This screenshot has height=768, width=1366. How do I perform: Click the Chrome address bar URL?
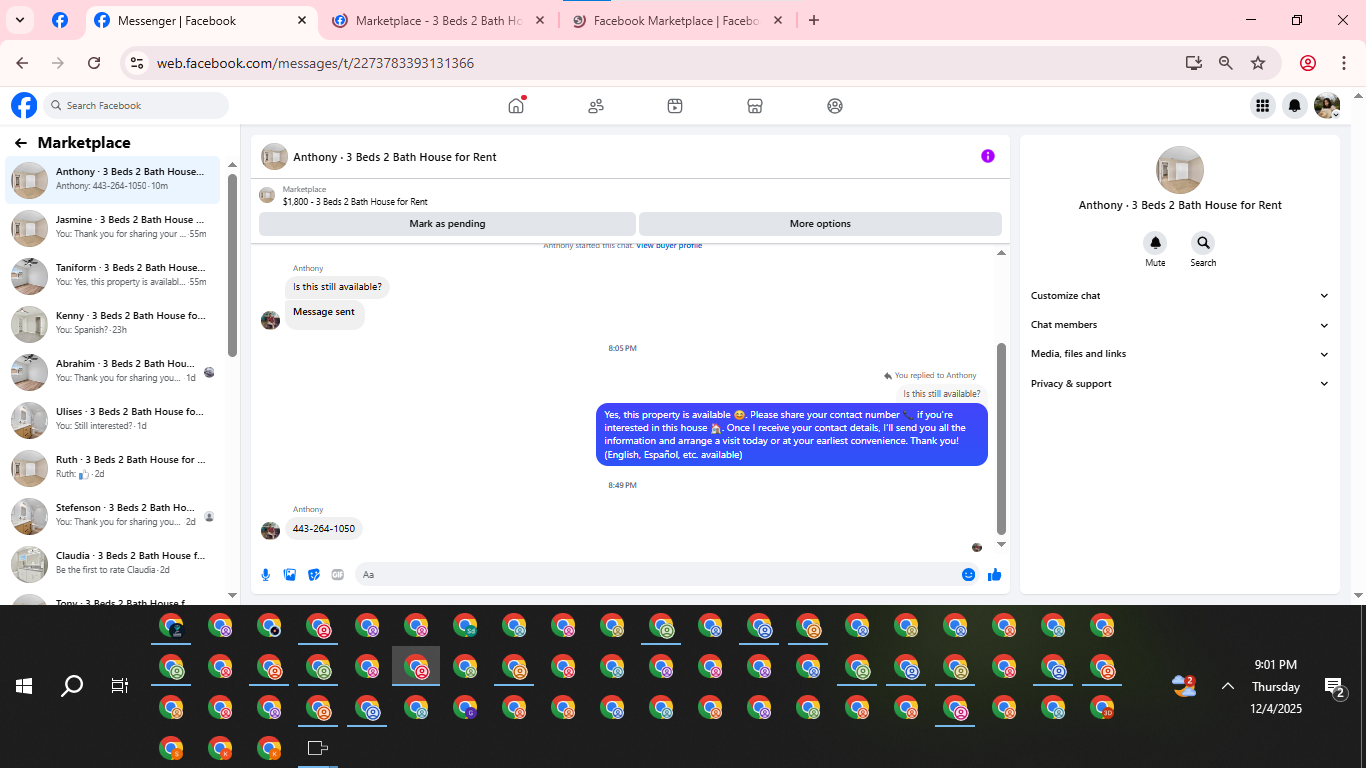click(315, 63)
